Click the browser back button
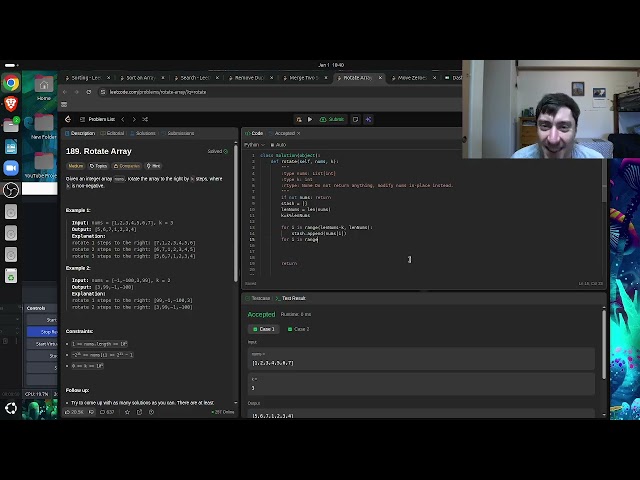This screenshot has width=640, height=480. point(65,92)
